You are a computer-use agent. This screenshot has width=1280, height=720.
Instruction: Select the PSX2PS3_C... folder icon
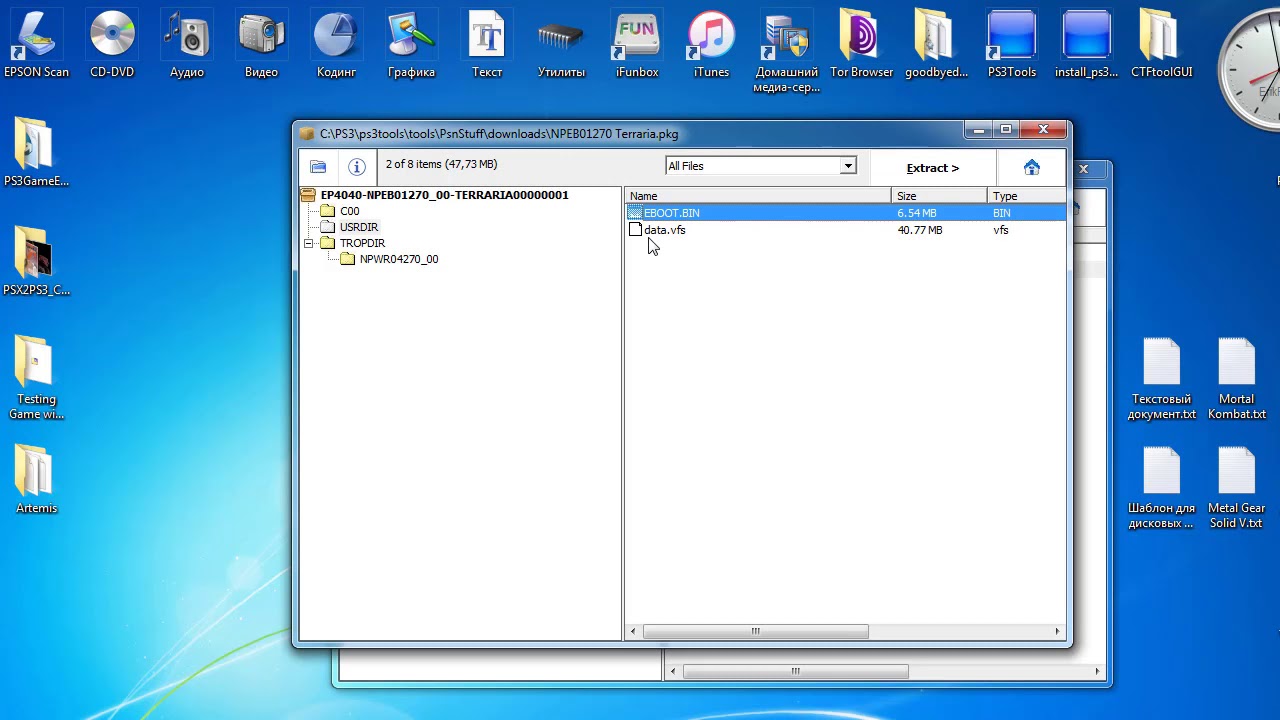[x=37, y=262]
